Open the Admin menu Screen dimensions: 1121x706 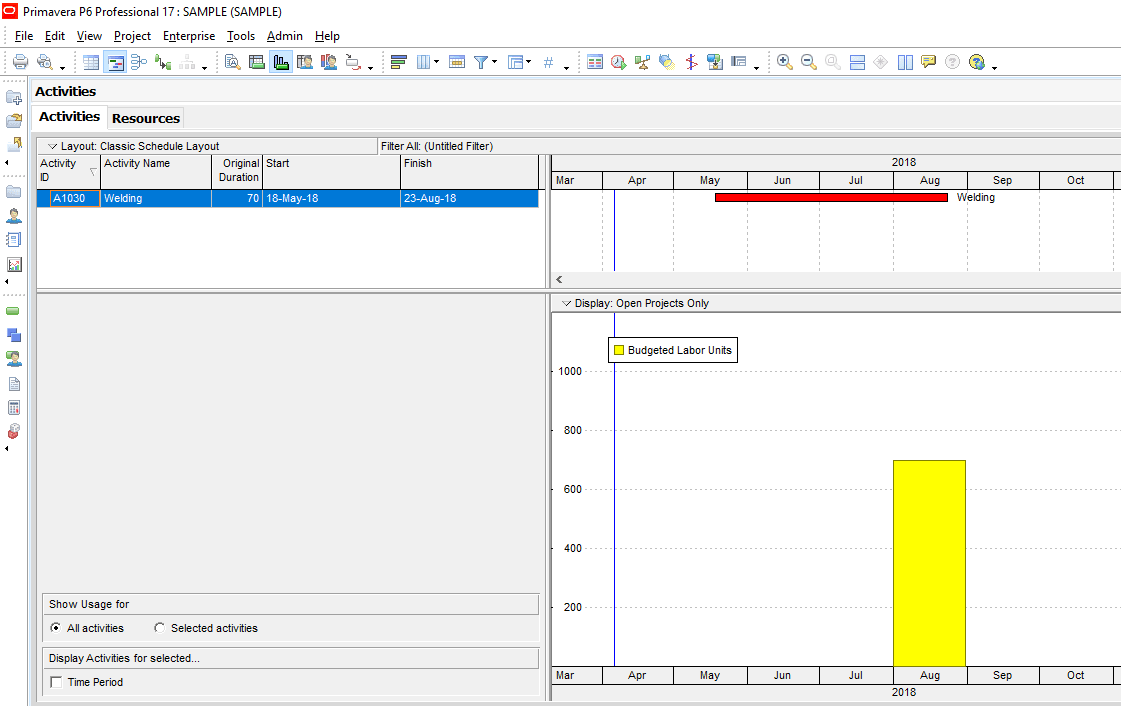pyautogui.click(x=285, y=36)
